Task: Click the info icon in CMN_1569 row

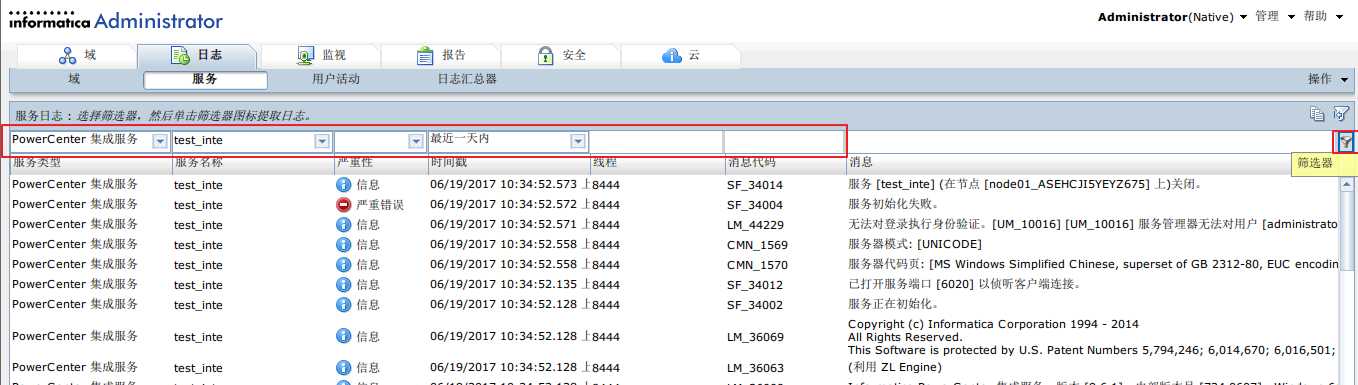Action: point(344,245)
